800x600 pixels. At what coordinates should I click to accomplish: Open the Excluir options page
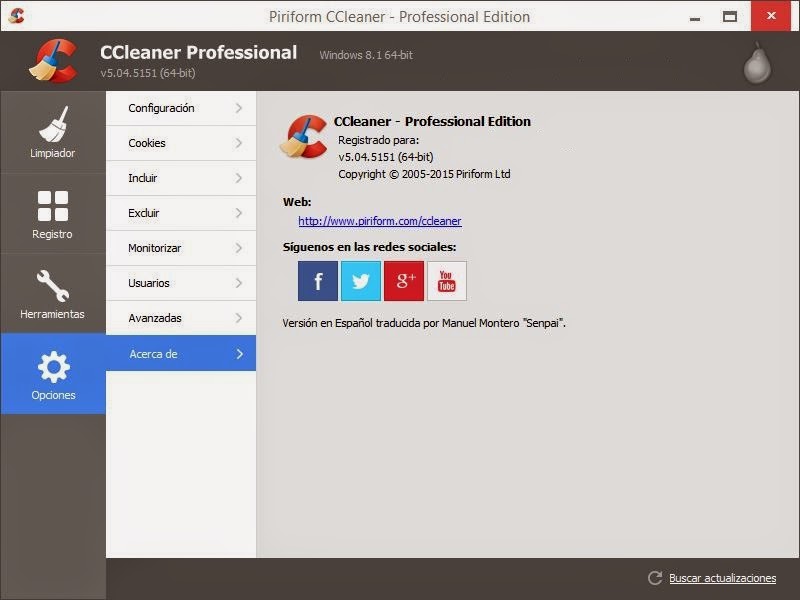[181, 213]
